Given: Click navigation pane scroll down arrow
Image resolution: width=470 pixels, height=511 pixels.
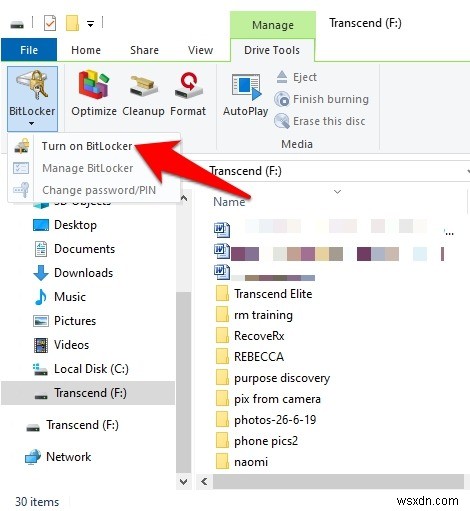Looking at the screenshot, I should click(x=184, y=482).
